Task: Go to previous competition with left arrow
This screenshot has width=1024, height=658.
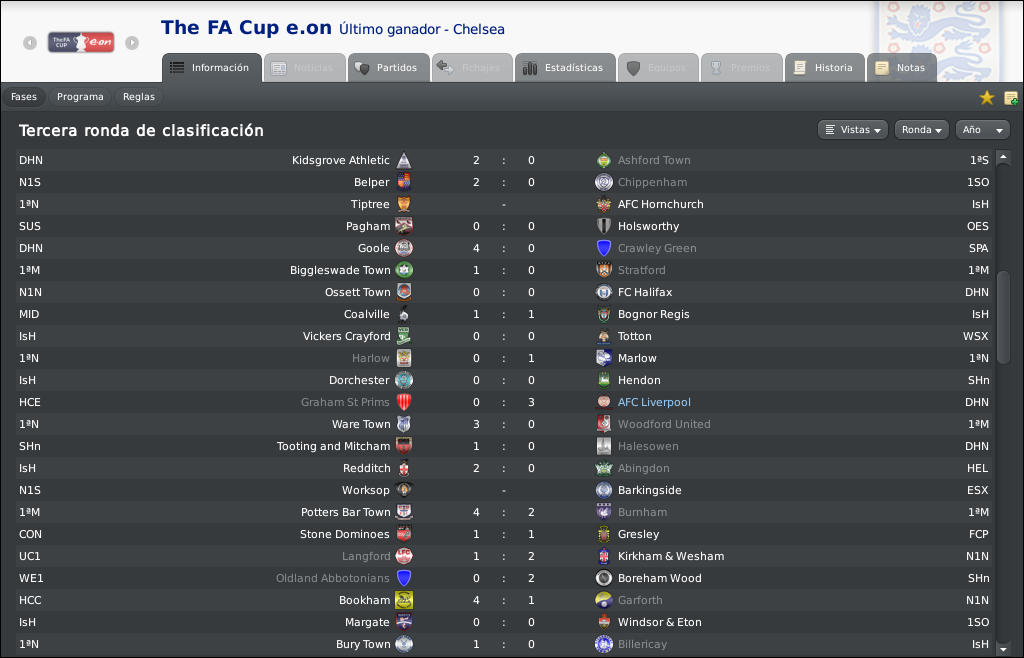Action: 30,43
